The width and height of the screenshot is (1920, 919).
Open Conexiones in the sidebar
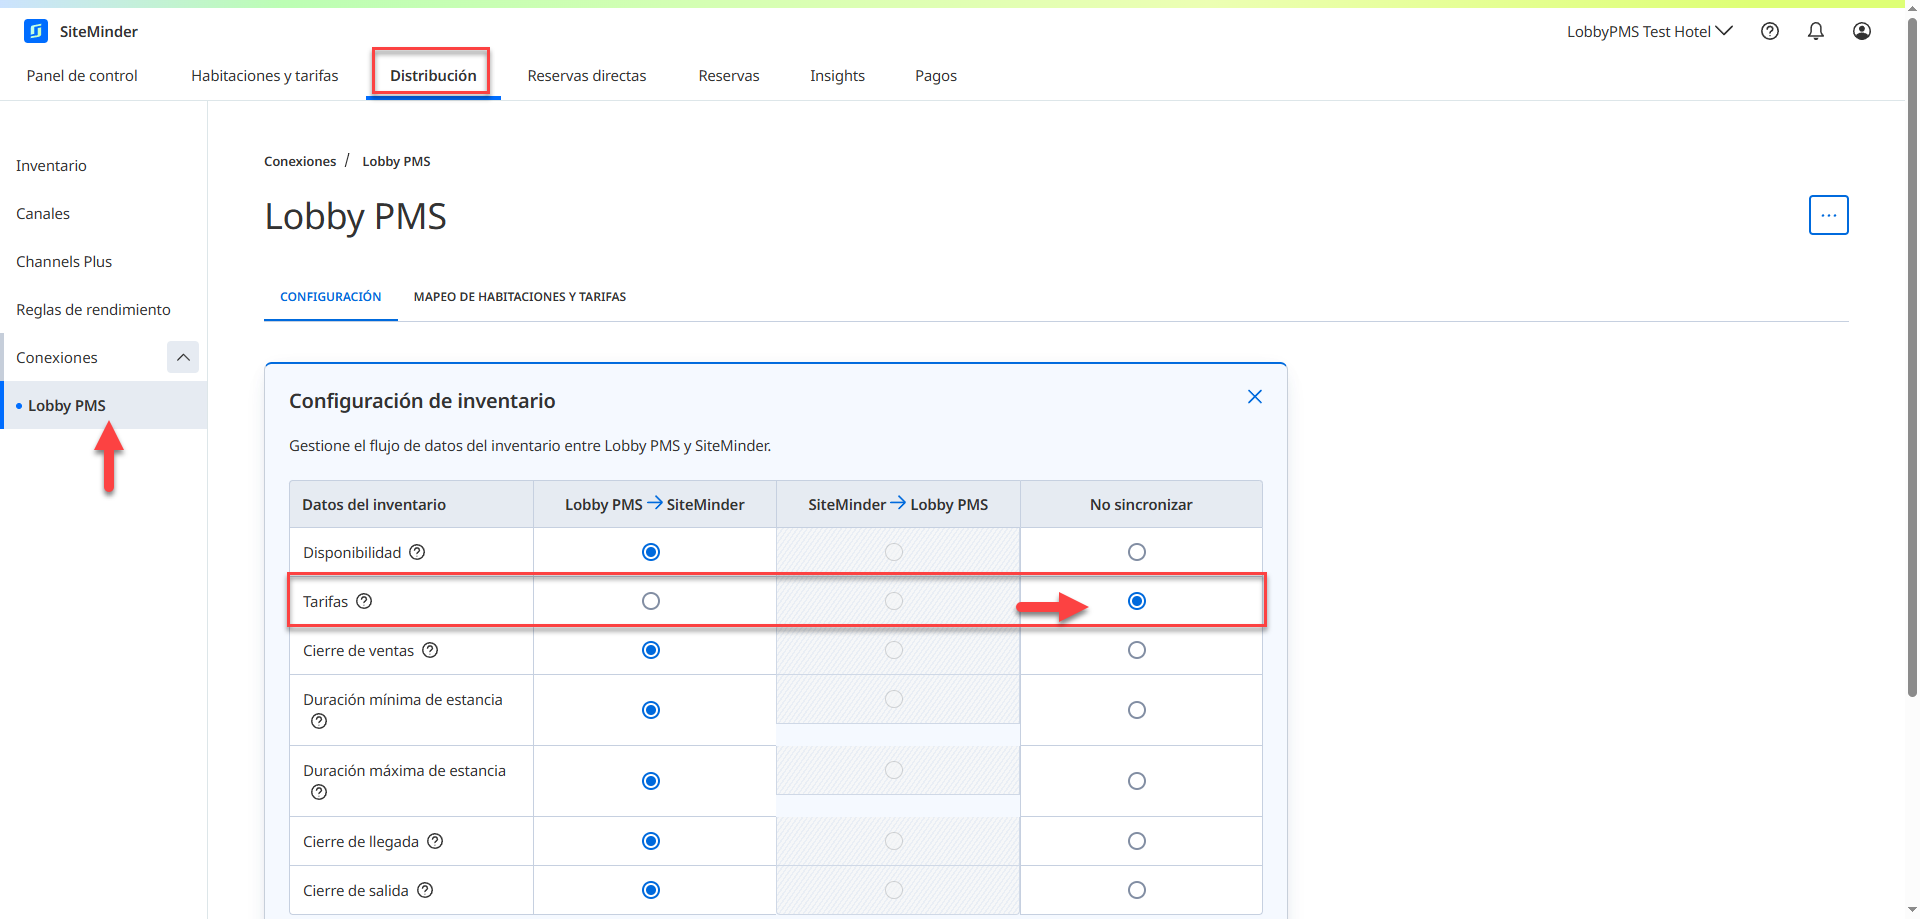57,358
